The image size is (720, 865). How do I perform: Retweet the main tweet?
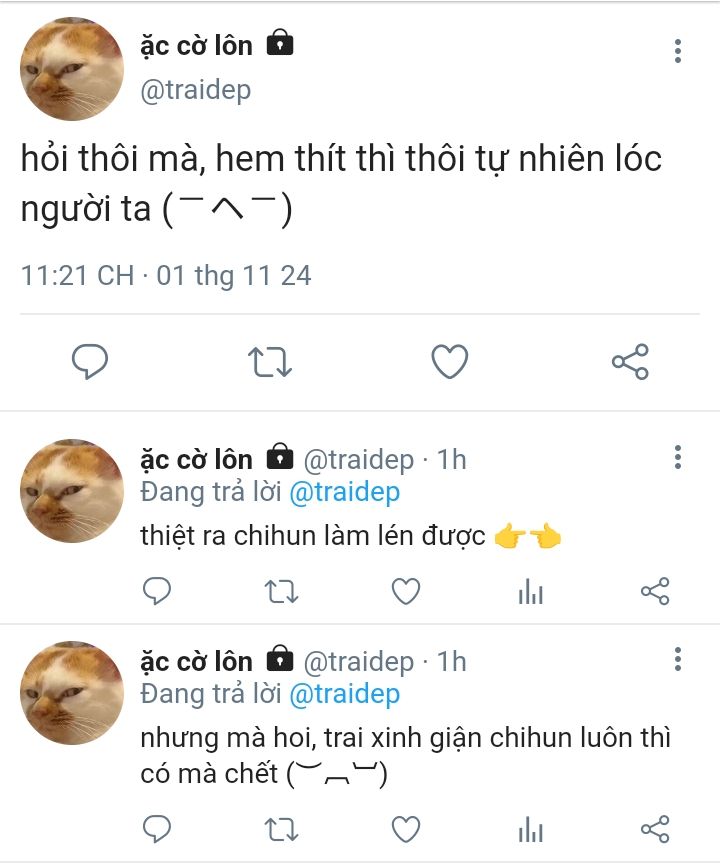[x=269, y=362]
